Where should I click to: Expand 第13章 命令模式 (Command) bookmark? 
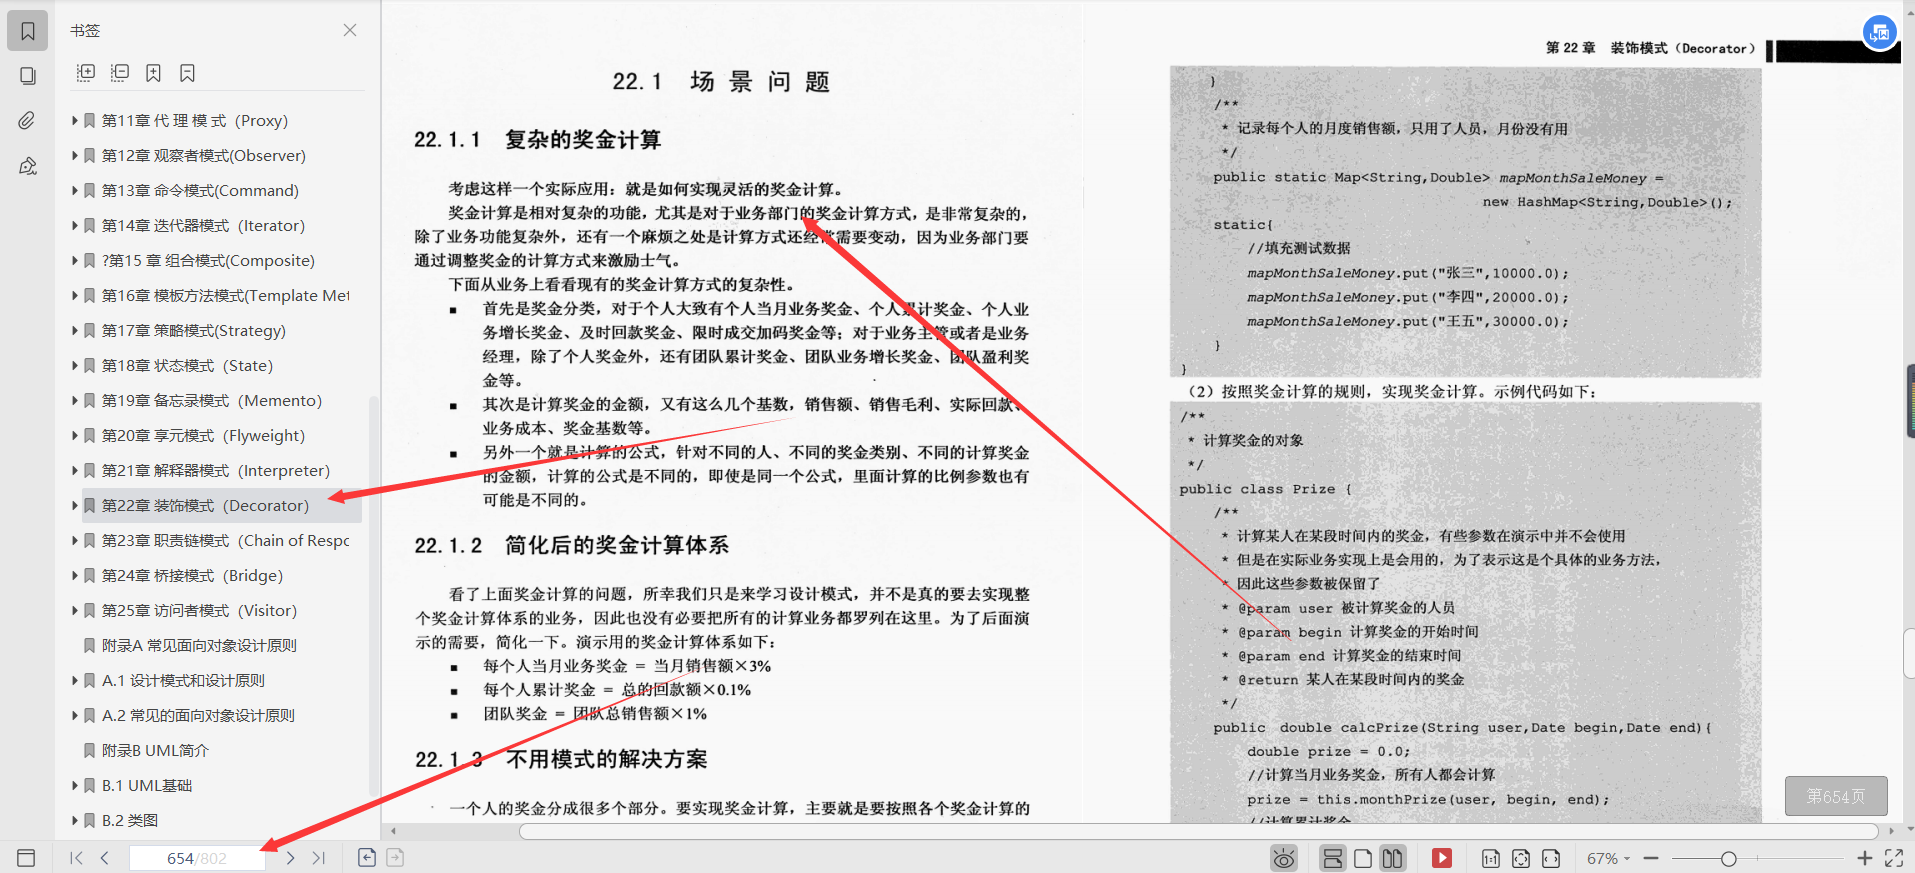pyautogui.click(x=75, y=190)
